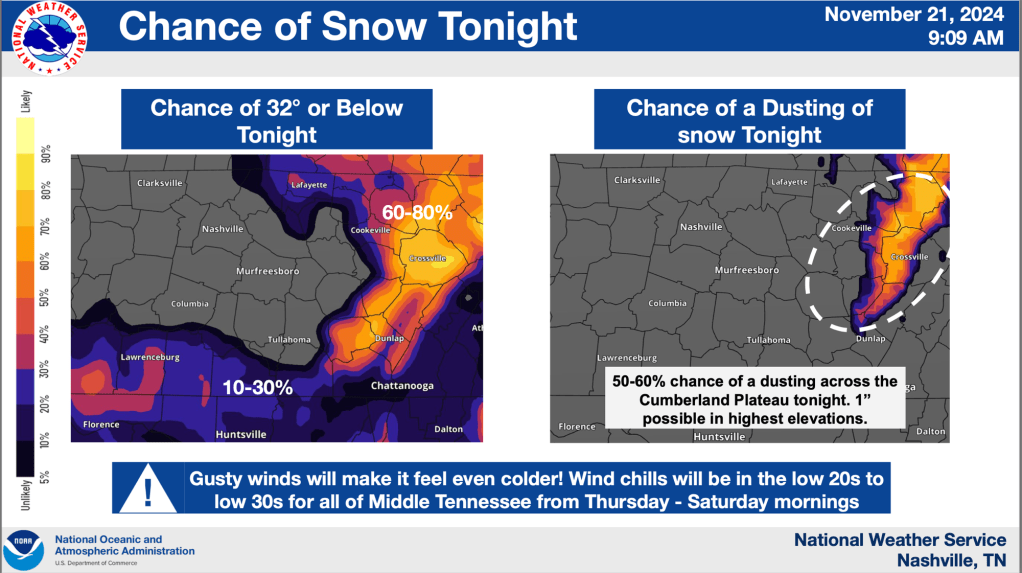Open the "Chance of a Dusting of snow Tonight" header
Viewport: 1022px width, 573px height.
[749, 120]
